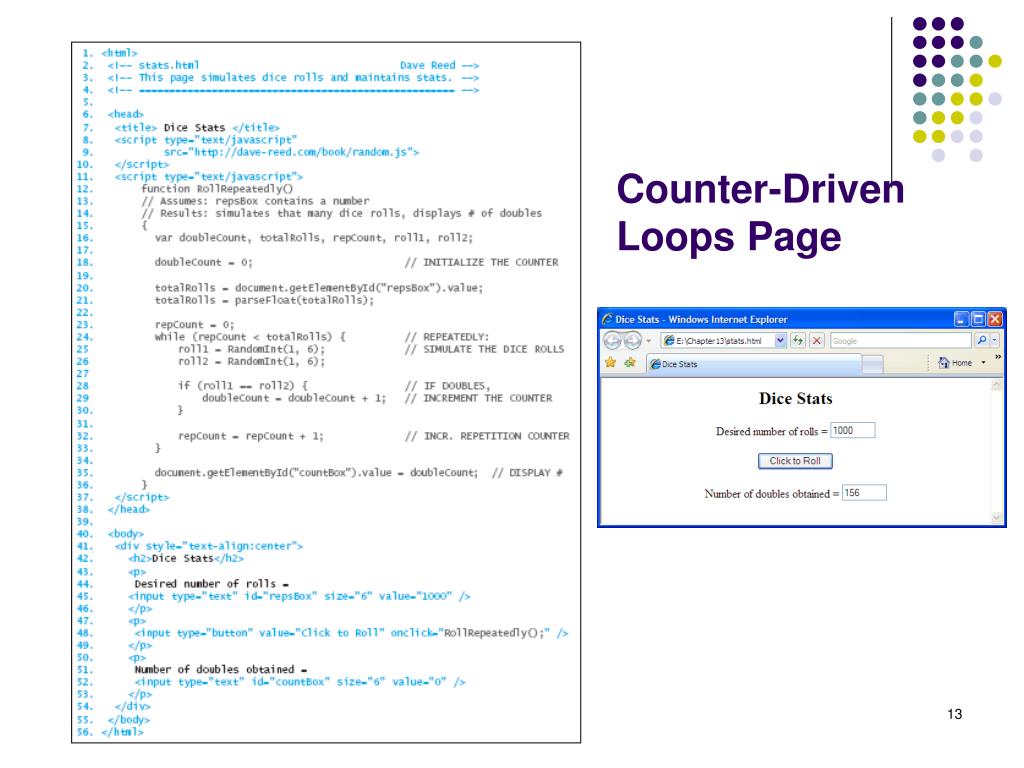Close the Internet Explorer window
Screen dimensions: 1024x768
click(x=995, y=319)
